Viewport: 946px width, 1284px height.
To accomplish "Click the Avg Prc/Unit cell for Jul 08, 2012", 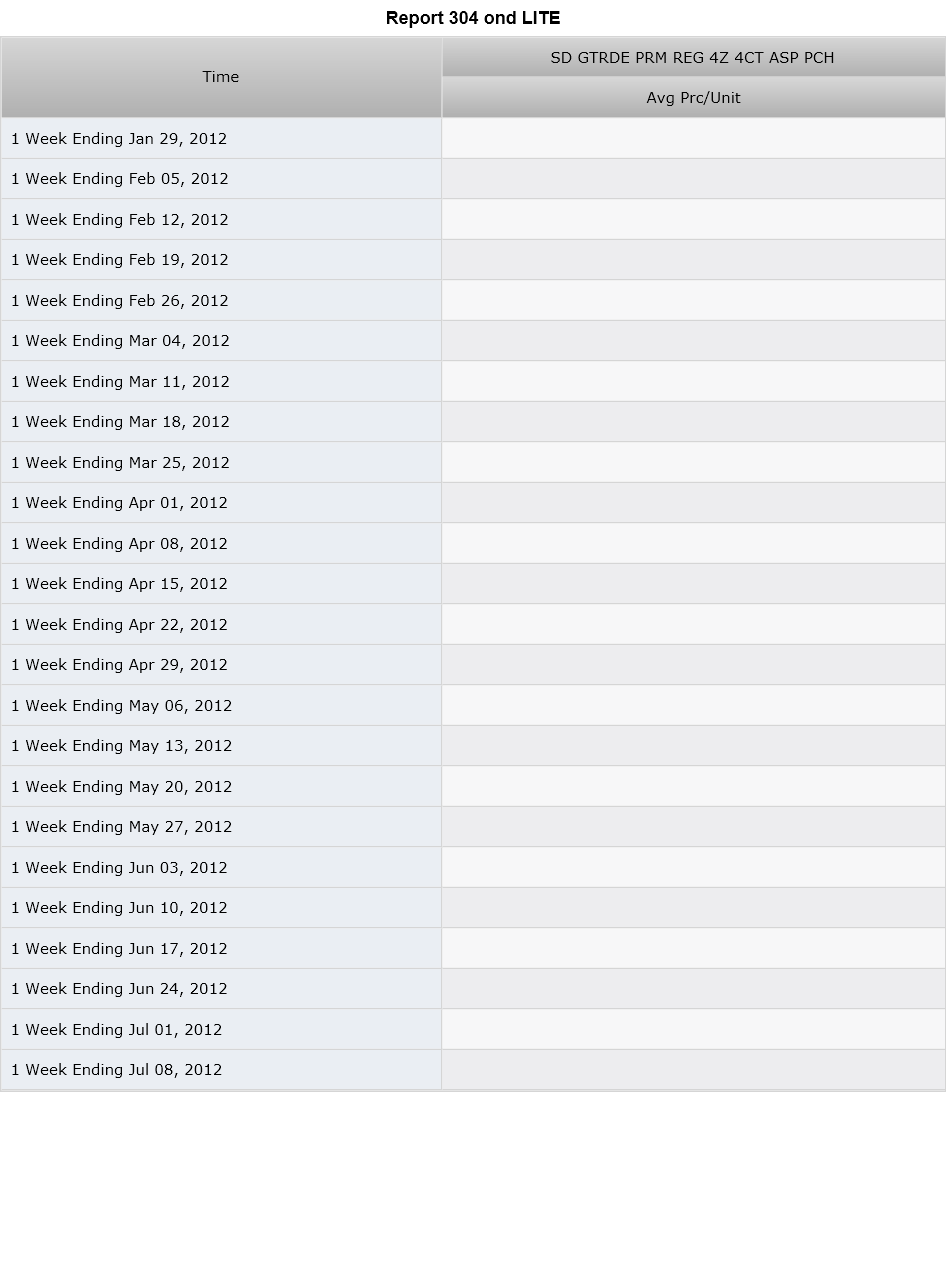I will pyautogui.click(x=693, y=1070).
